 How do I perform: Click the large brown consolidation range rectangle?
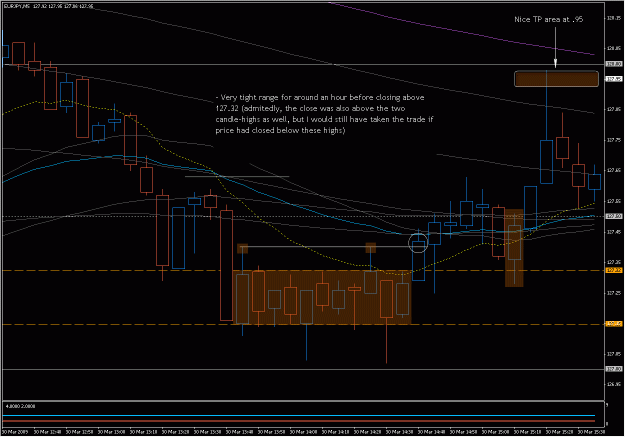[x=322, y=297]
